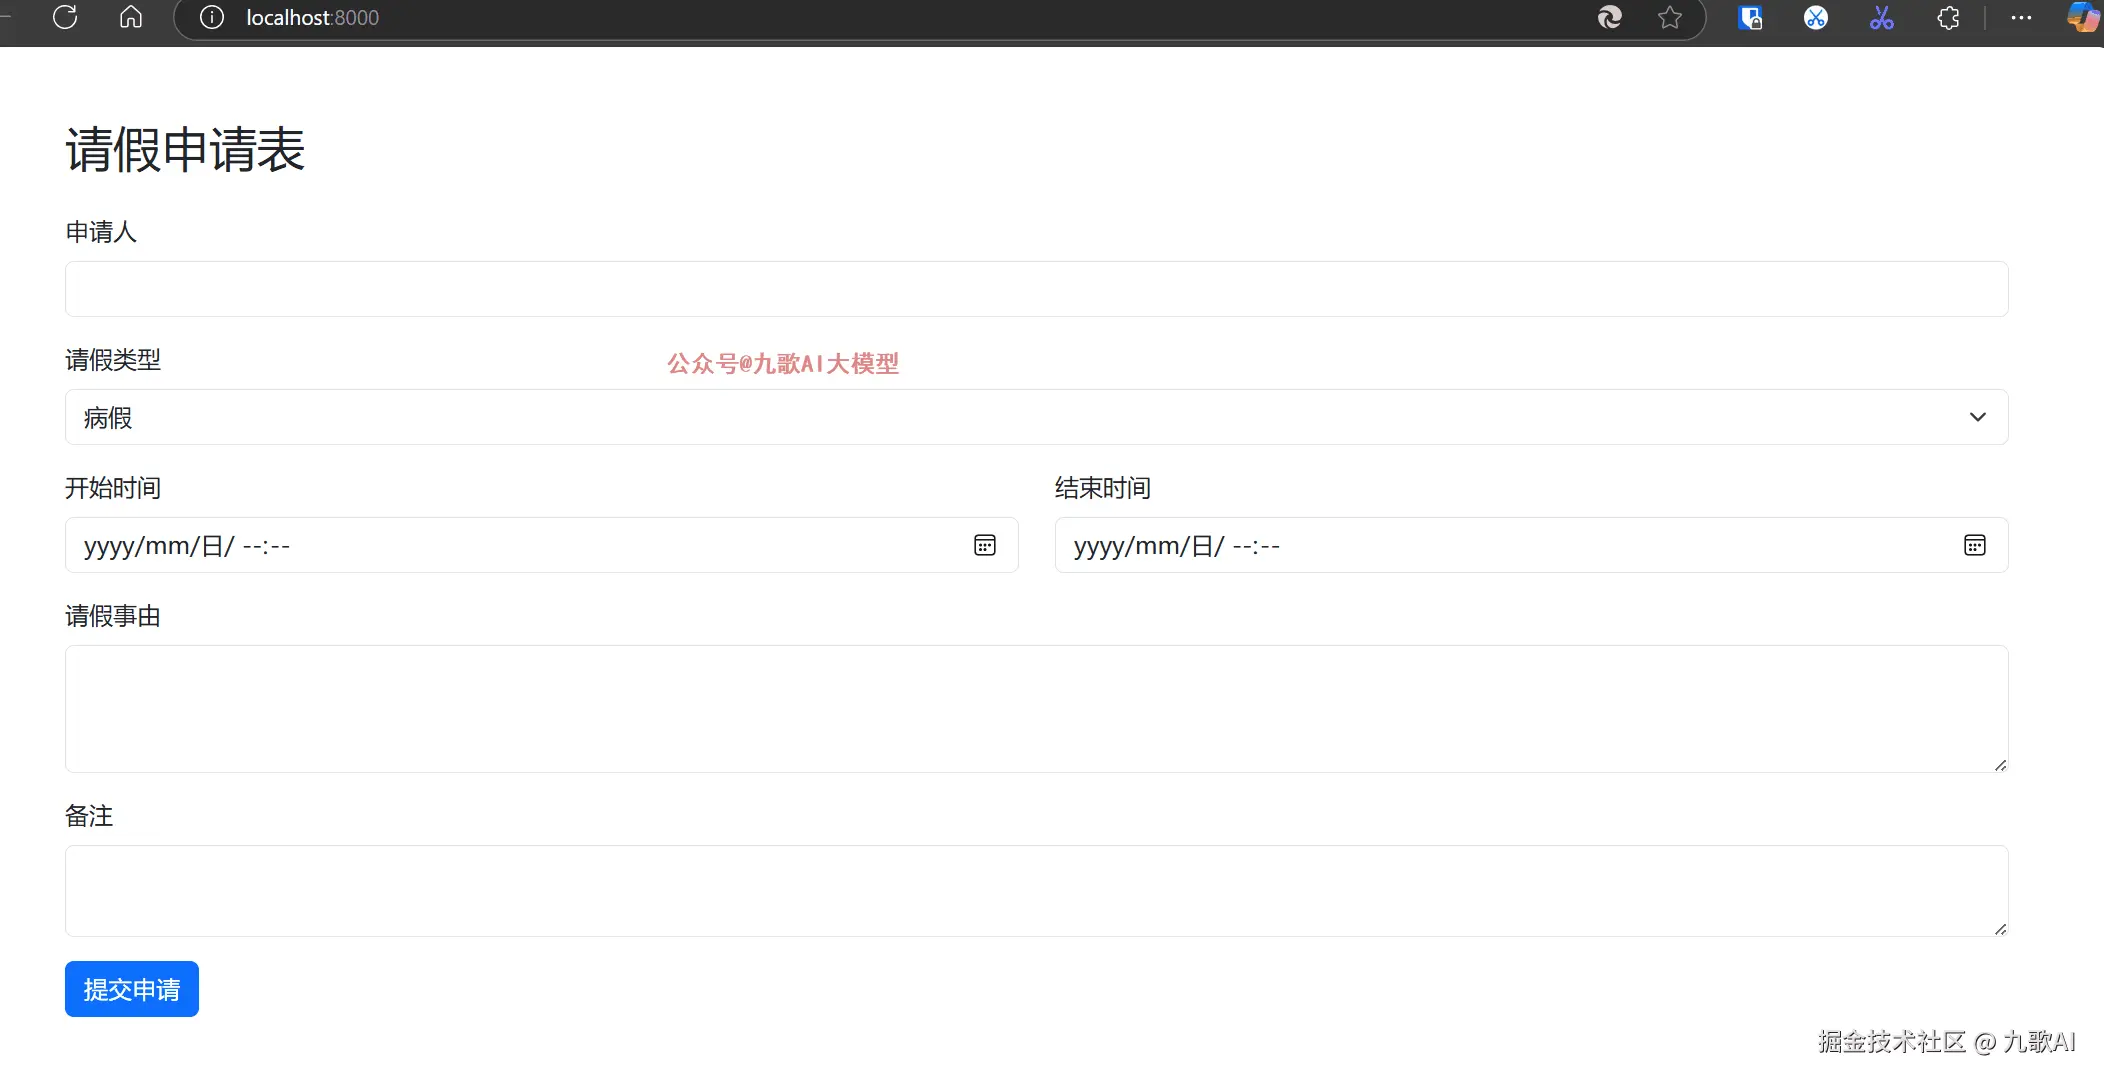The height and width of the screenshot is (1084, 2104).
Task: Click inside the 请假事由 text area
Action: [x=1036, y=708]
